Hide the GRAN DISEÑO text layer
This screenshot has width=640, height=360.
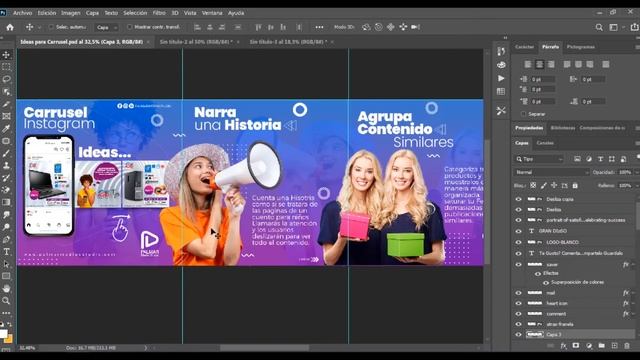point(518,231)
